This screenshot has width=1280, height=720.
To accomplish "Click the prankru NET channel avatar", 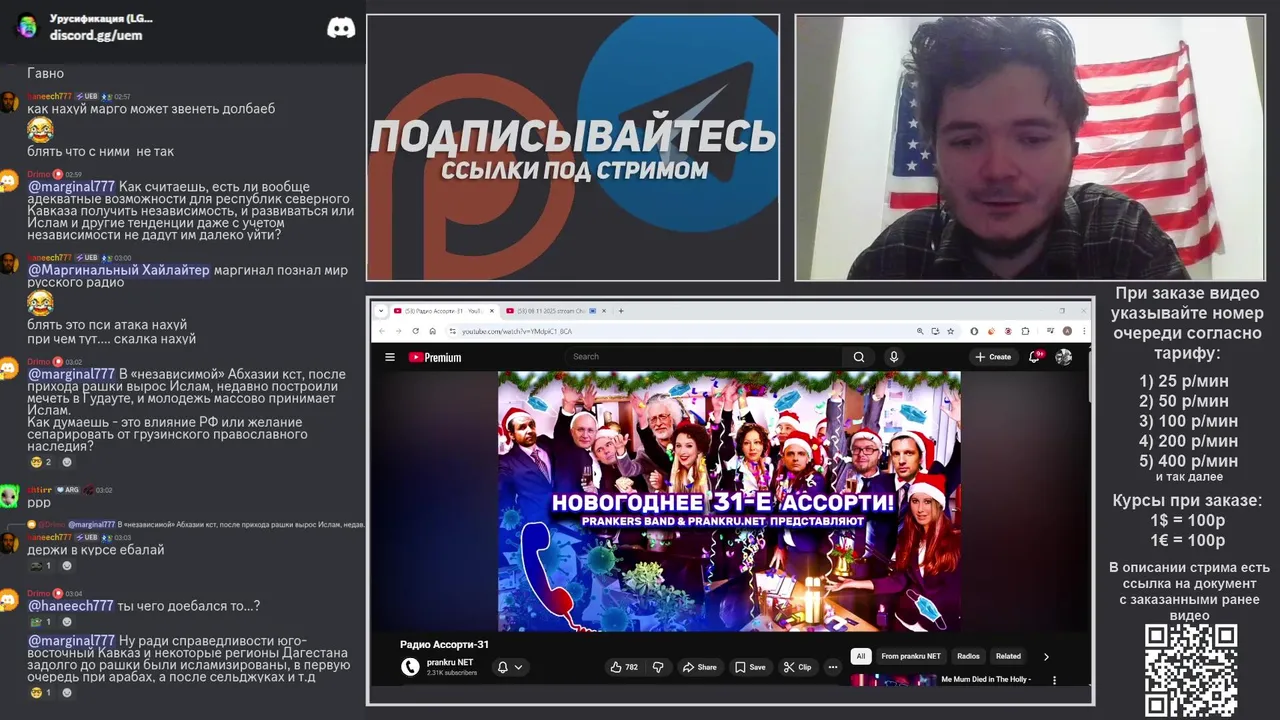I will [410, 667].
